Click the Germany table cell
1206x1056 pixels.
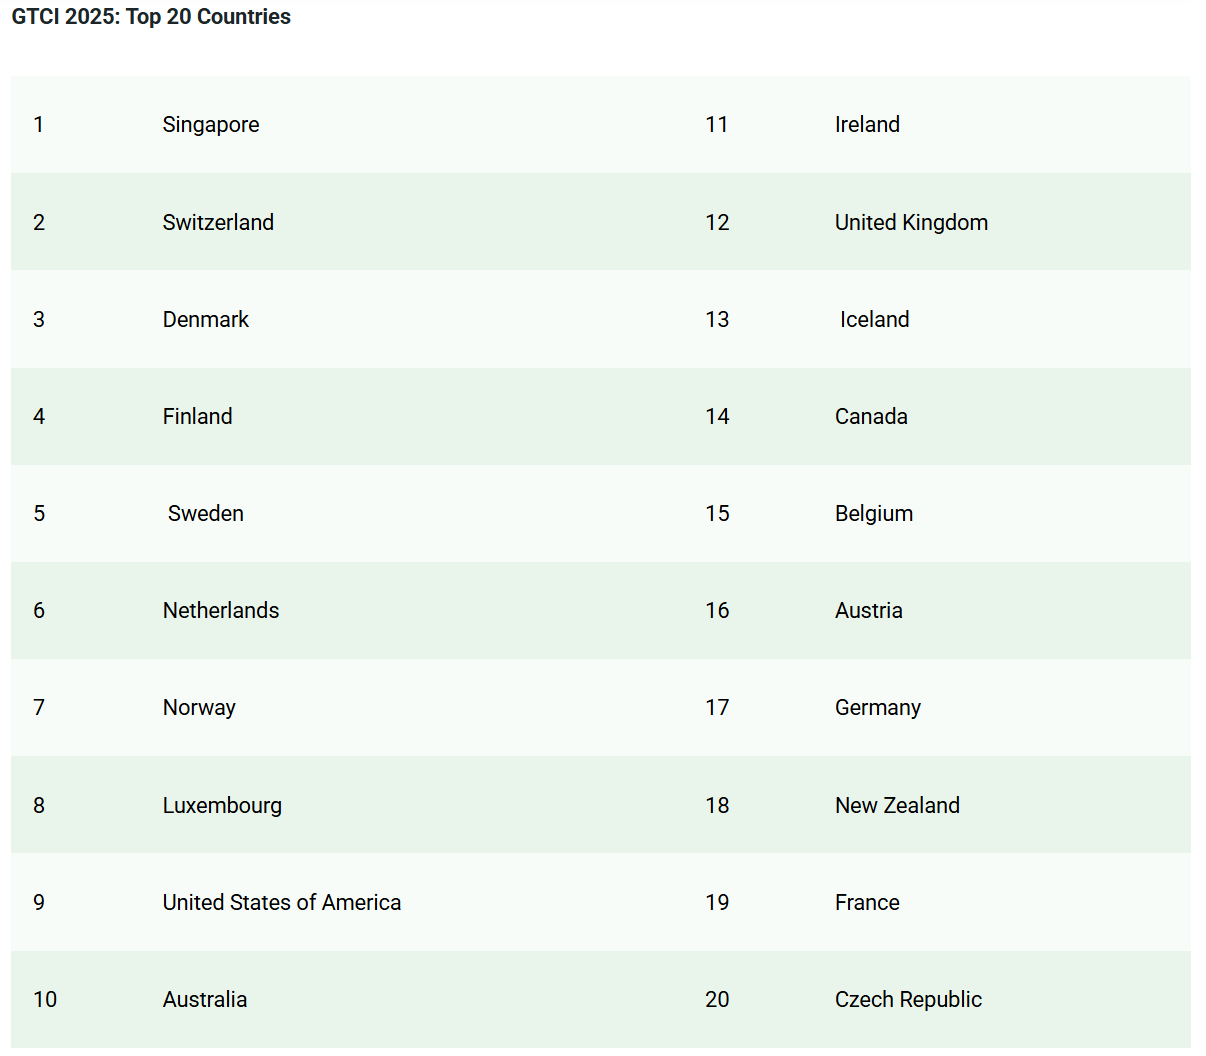(878, 707)
